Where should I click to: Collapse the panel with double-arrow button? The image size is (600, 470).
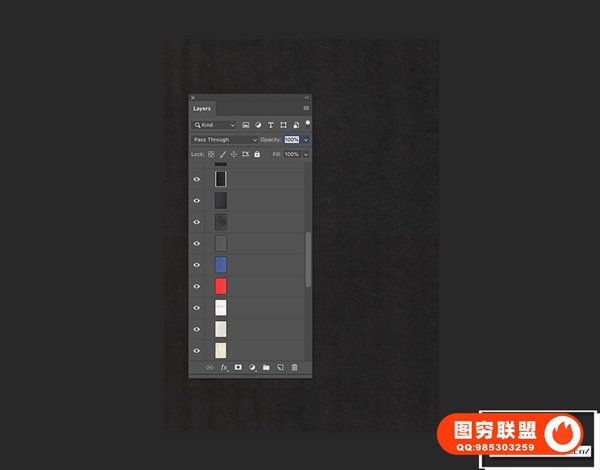[x=307, y=97]
